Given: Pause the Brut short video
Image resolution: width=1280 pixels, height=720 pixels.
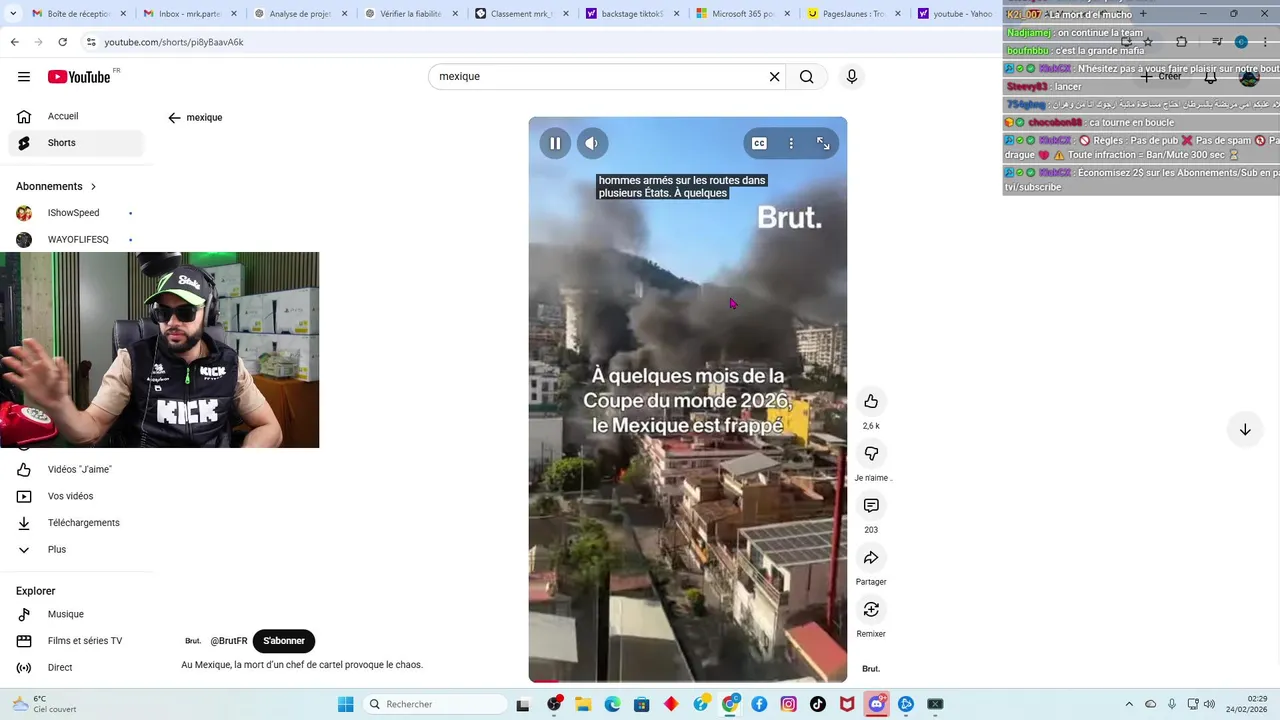Looking at the screenshot, I should pos(555,143).
